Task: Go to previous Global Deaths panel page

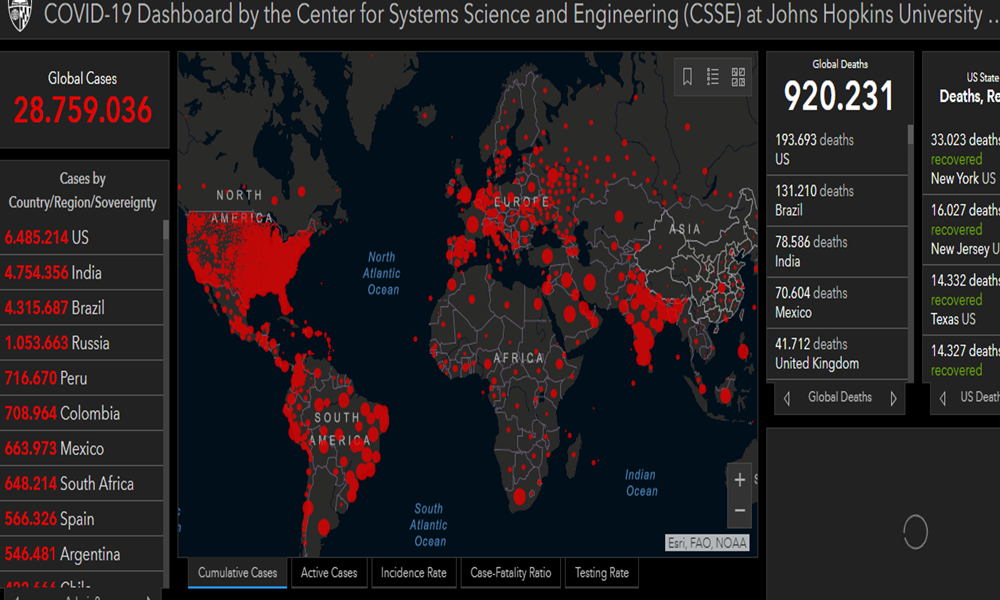Action: pyautogui.click(x=787, y=398)
